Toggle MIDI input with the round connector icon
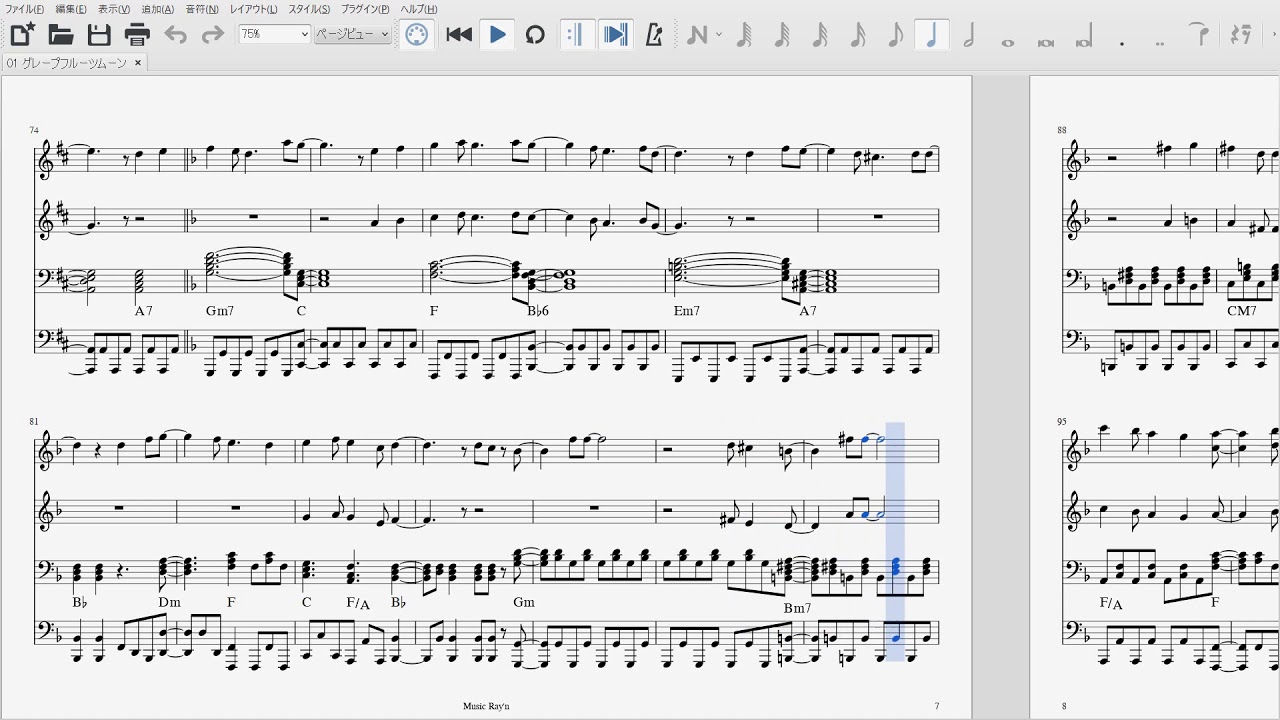The image size is (1280, 720). (x=416, y=35)
